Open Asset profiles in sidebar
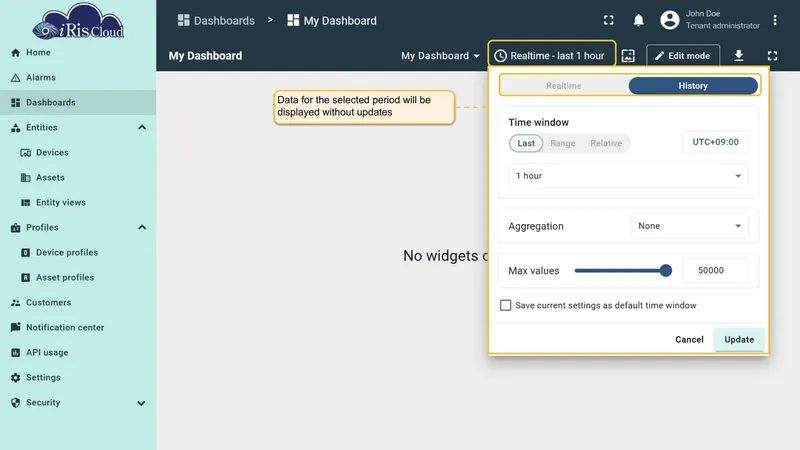Image resolution: width=800 pixels, height=450 pixels. tap(78, 278)
